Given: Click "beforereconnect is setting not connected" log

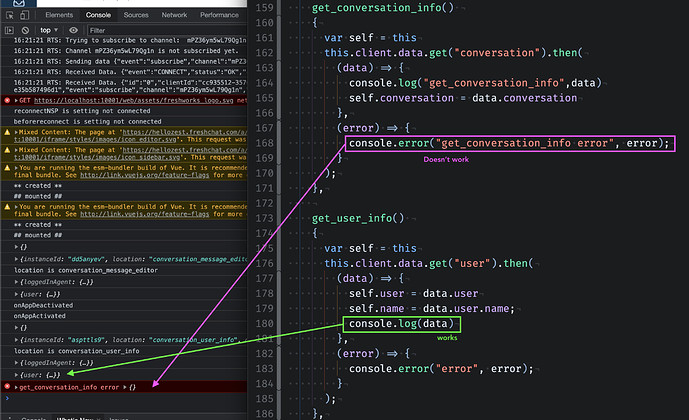Looking at the screenshot, I should tap(87, 122).
